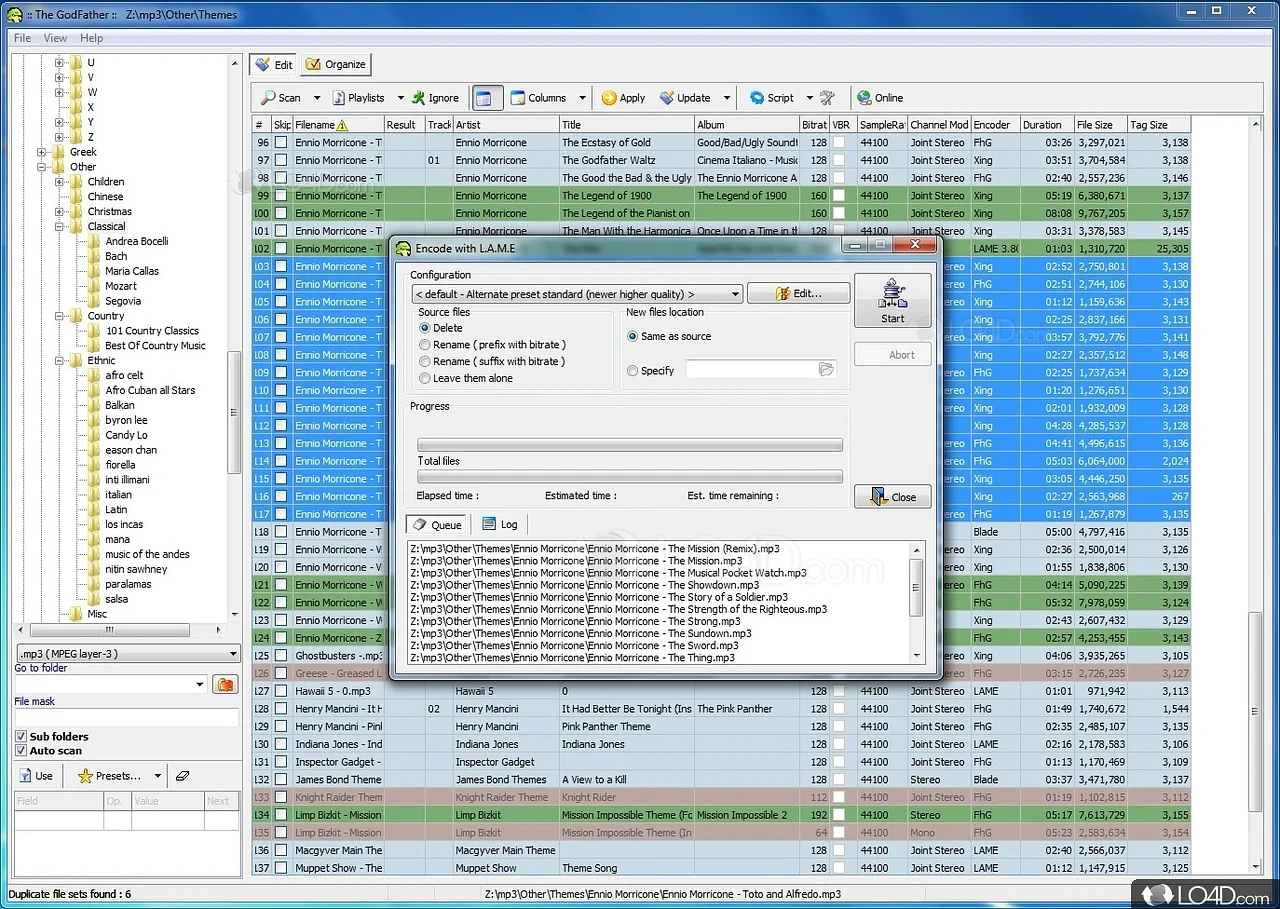Open the Columns toolbar option
1280x909 pixels.
[x=538, y=98]
